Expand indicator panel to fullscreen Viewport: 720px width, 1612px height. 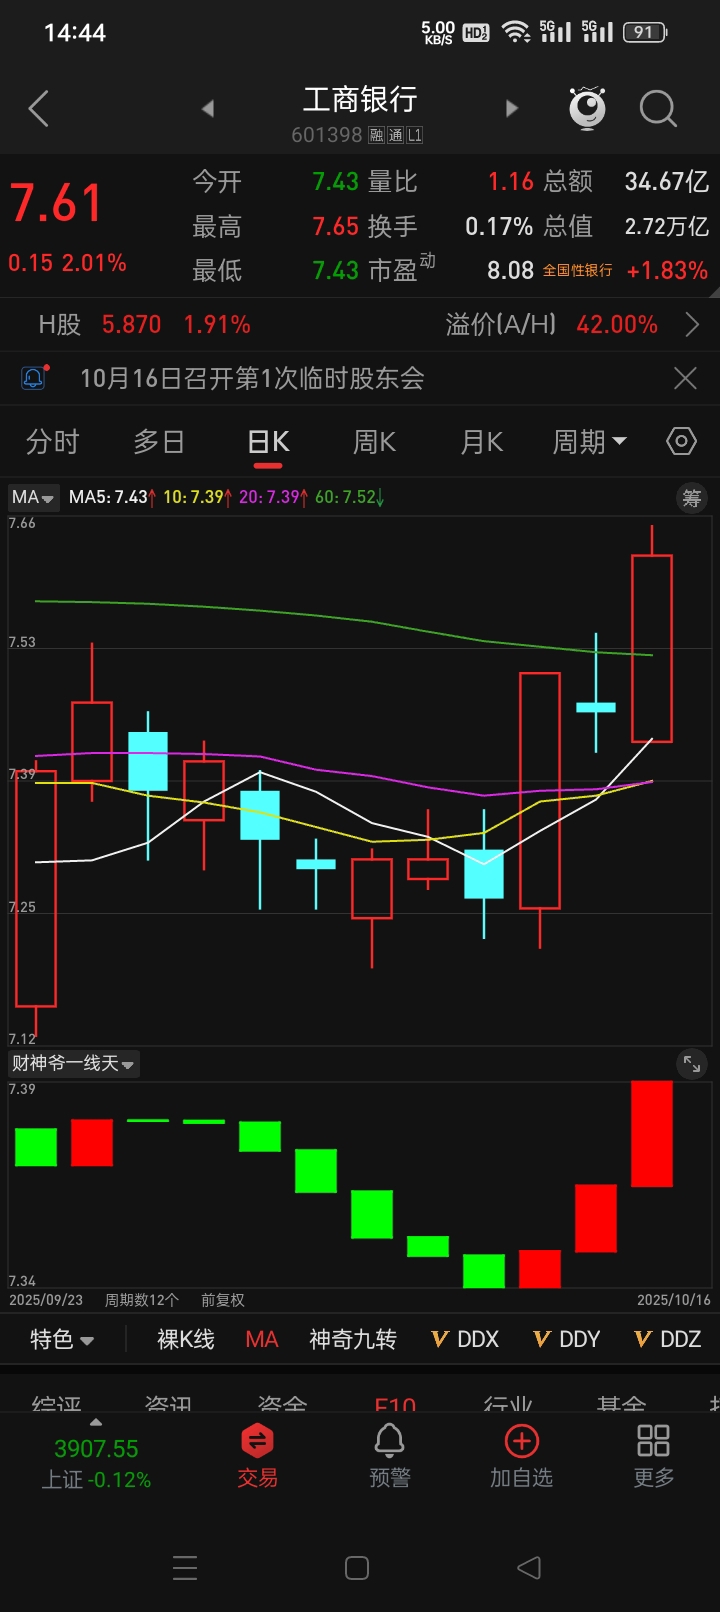click(691, 1064)
